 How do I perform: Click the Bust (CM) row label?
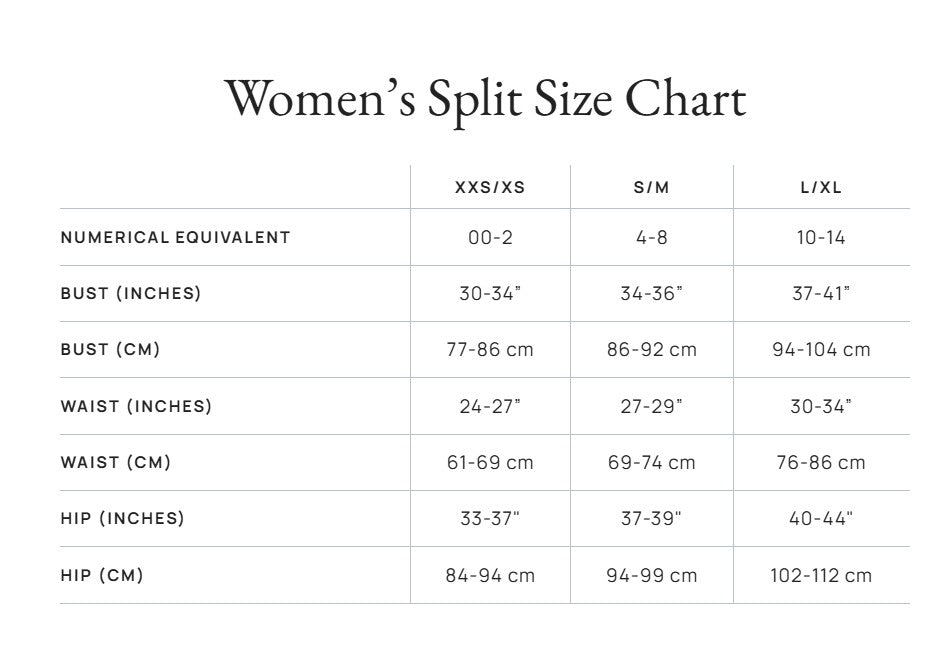pos(110,350)
